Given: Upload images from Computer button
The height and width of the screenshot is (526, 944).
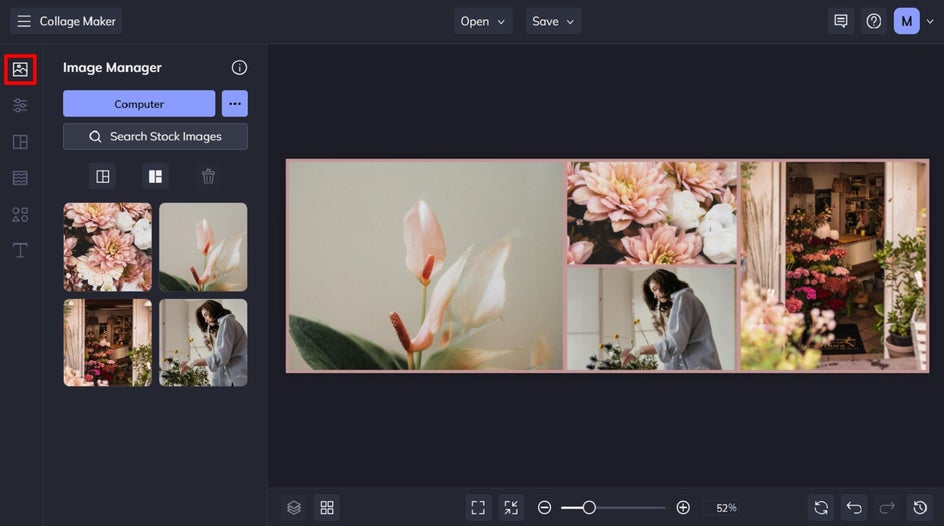Looking at the screenshot, I should [139, 104].
